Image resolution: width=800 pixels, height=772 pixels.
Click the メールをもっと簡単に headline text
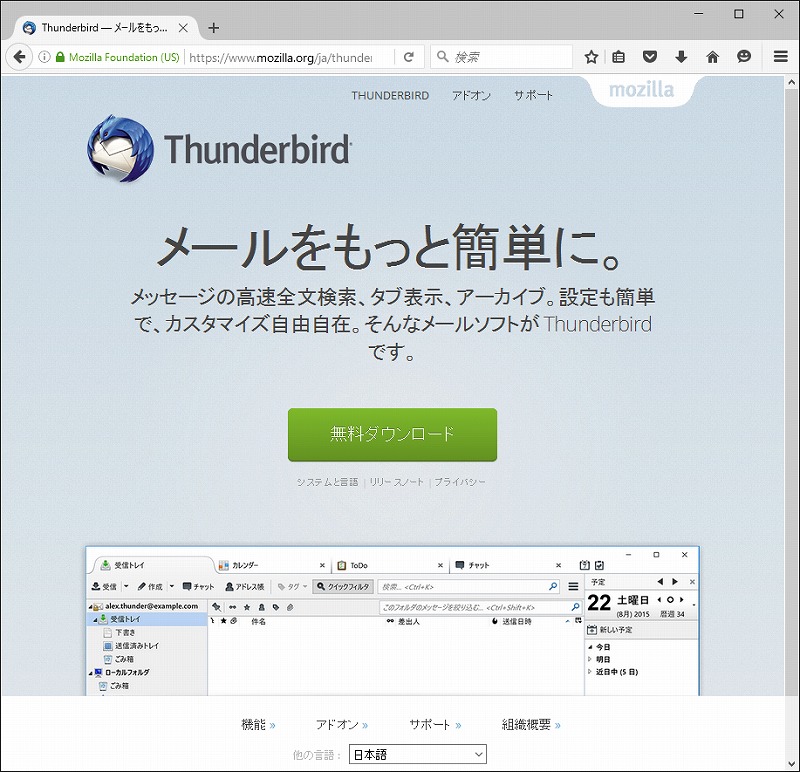(x=390, y=247)
